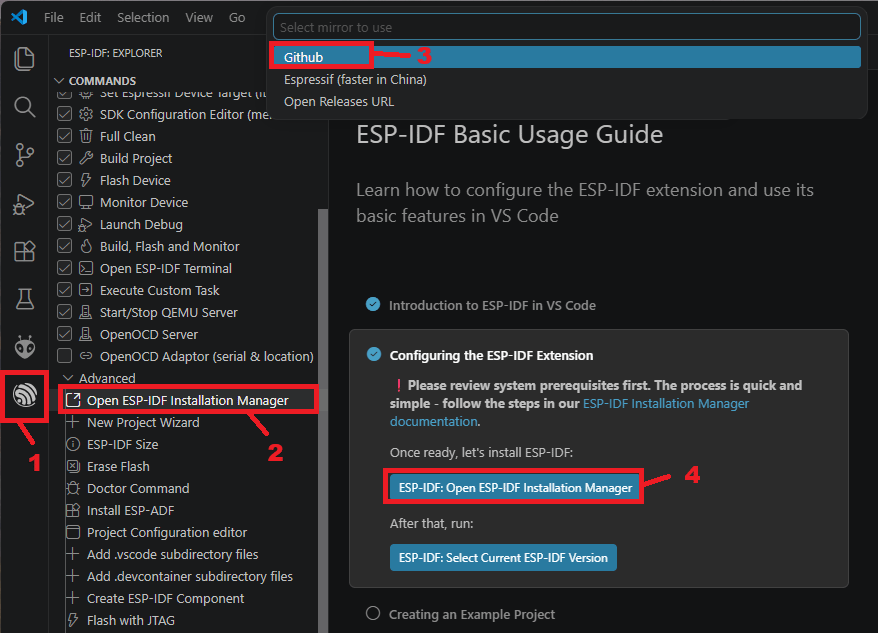This screenshot has width=878, height=633.
Task: Click the wrench icon of Build Project
Action: pyautogui.click(x=86, y=158)
